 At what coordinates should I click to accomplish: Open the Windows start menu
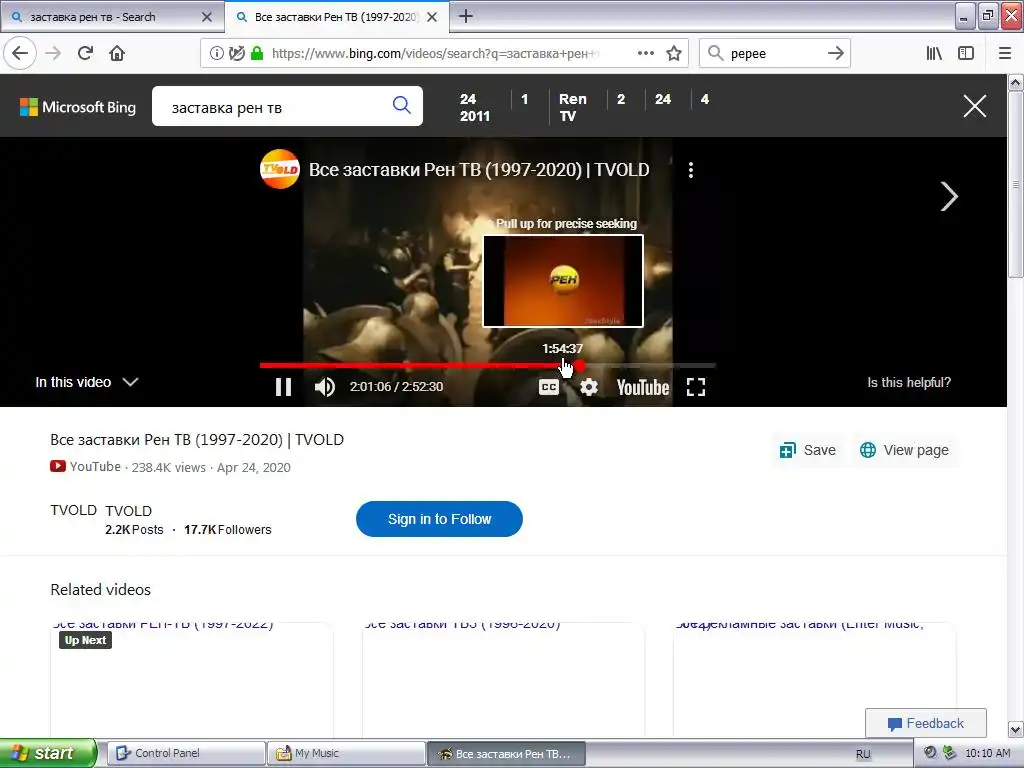pos(48,753)
